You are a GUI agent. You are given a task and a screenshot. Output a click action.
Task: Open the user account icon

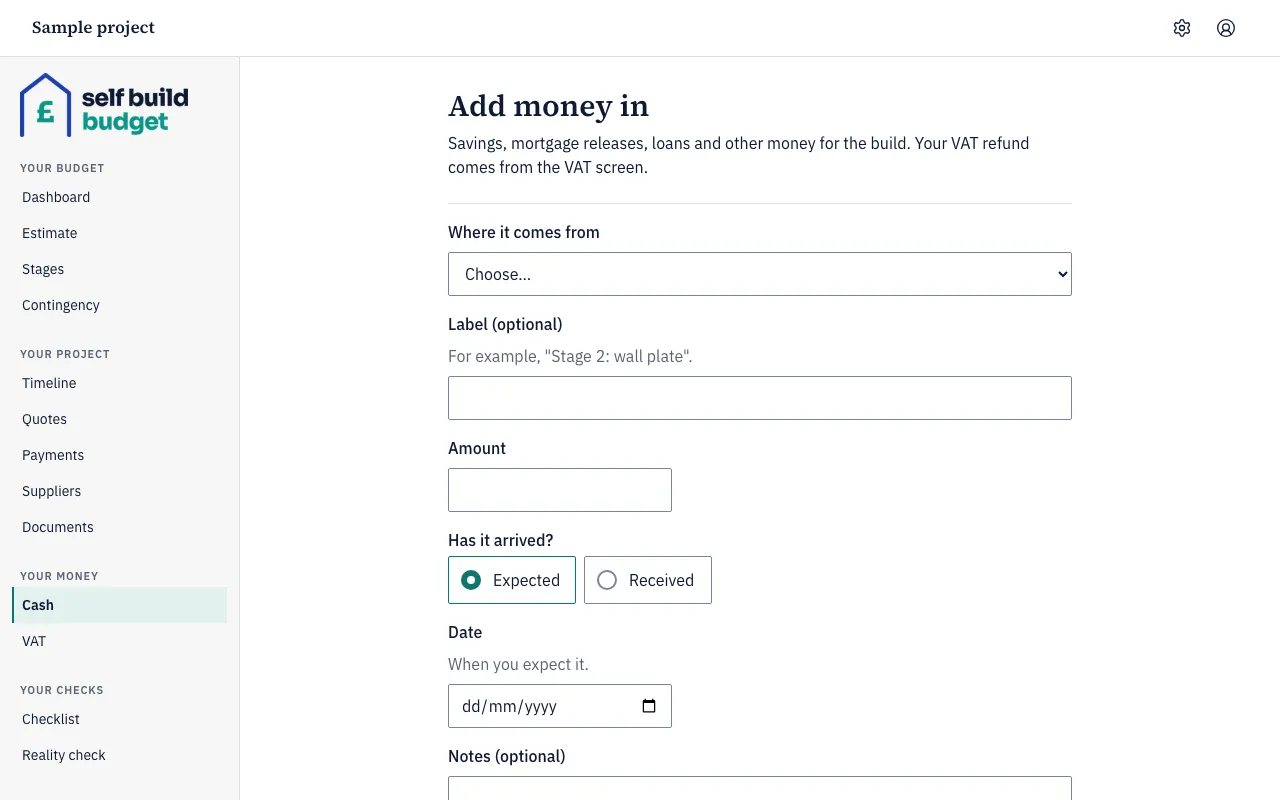point(1226,28)
